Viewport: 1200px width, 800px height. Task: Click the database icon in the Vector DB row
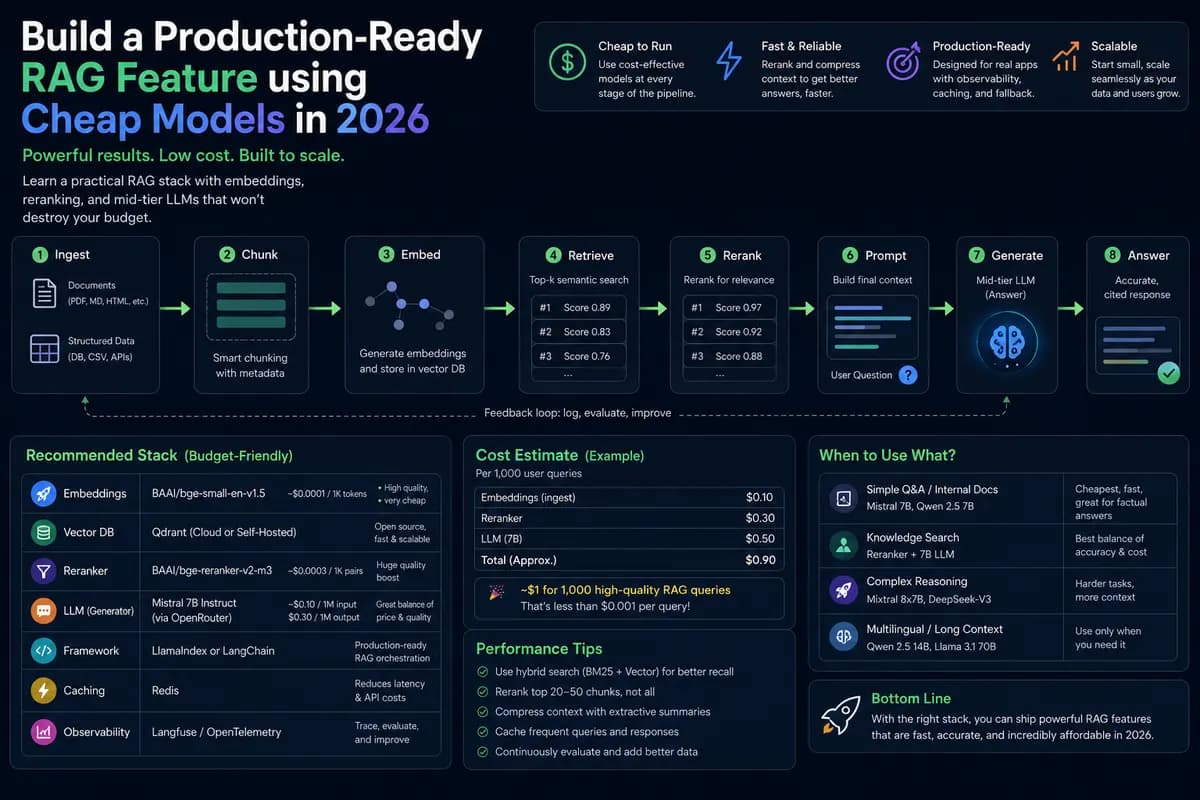44,532
